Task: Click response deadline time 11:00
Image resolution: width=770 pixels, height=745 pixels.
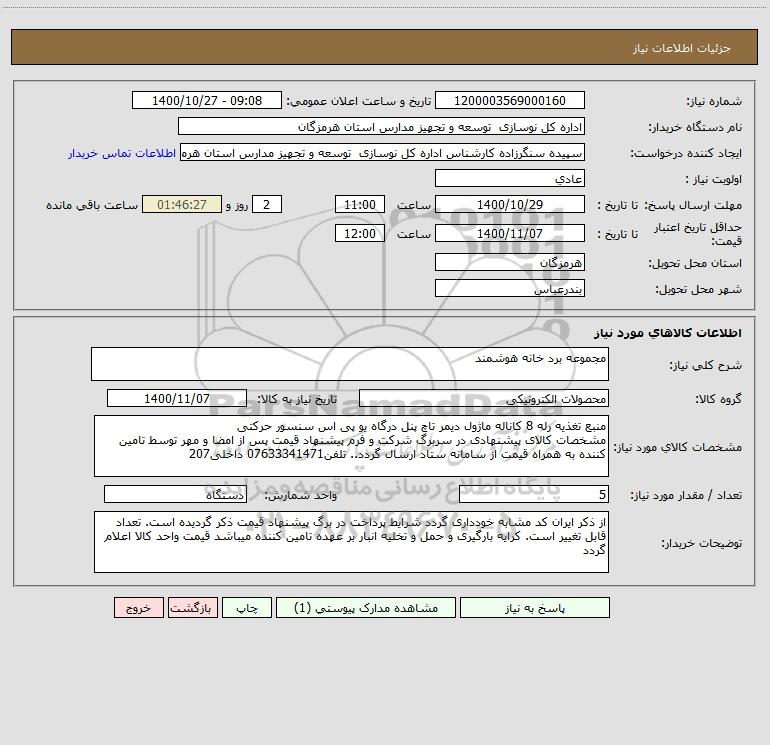Action: (359, 205)
